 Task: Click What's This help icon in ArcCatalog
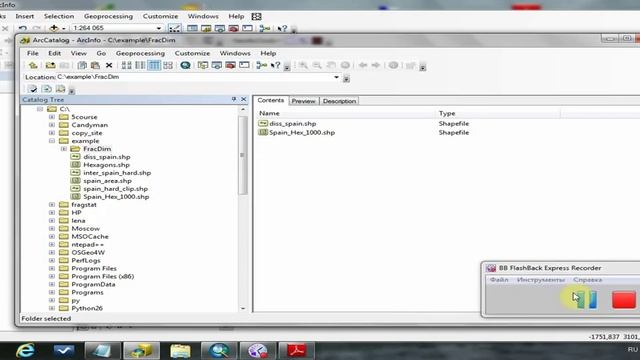coord(276,65)
